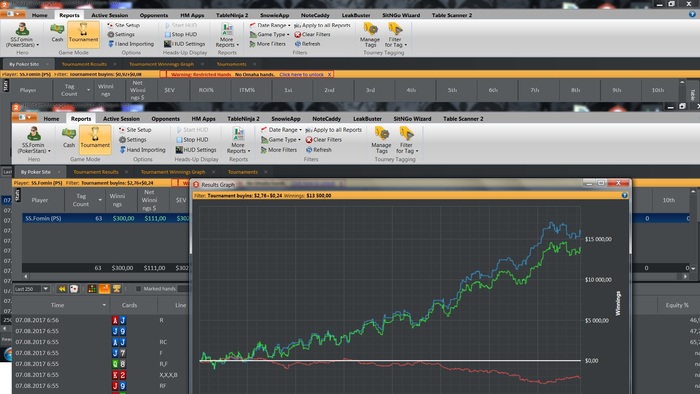Click Tag Count column header in front window

click(x=80, y=200)
